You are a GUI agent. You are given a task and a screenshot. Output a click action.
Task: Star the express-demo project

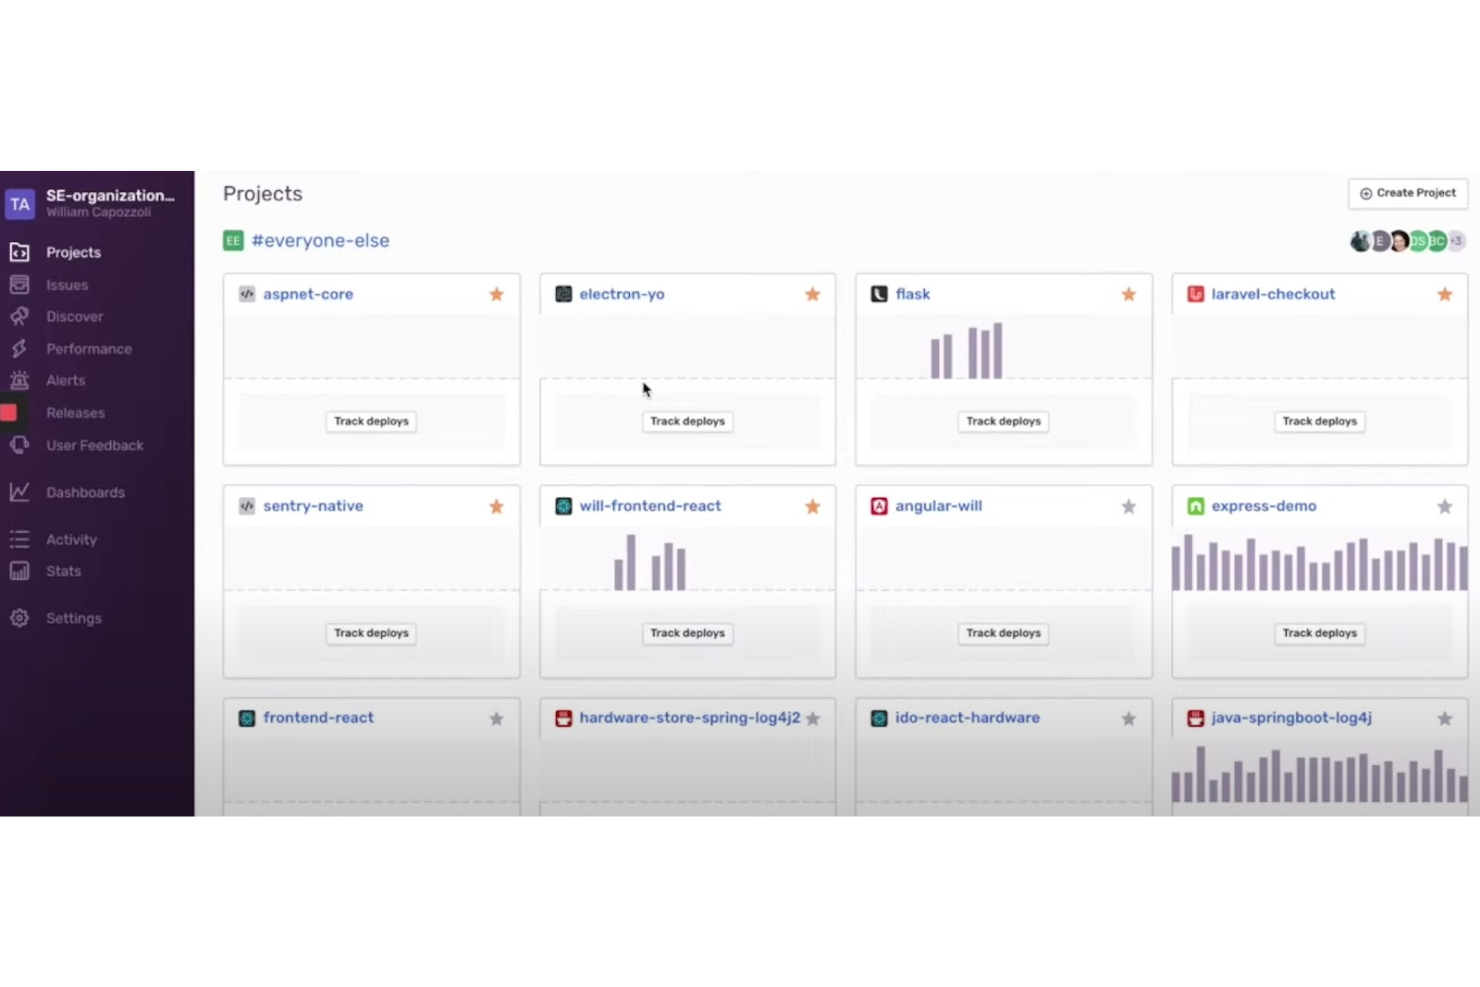pyautogui.click(x=1444, y=506)
